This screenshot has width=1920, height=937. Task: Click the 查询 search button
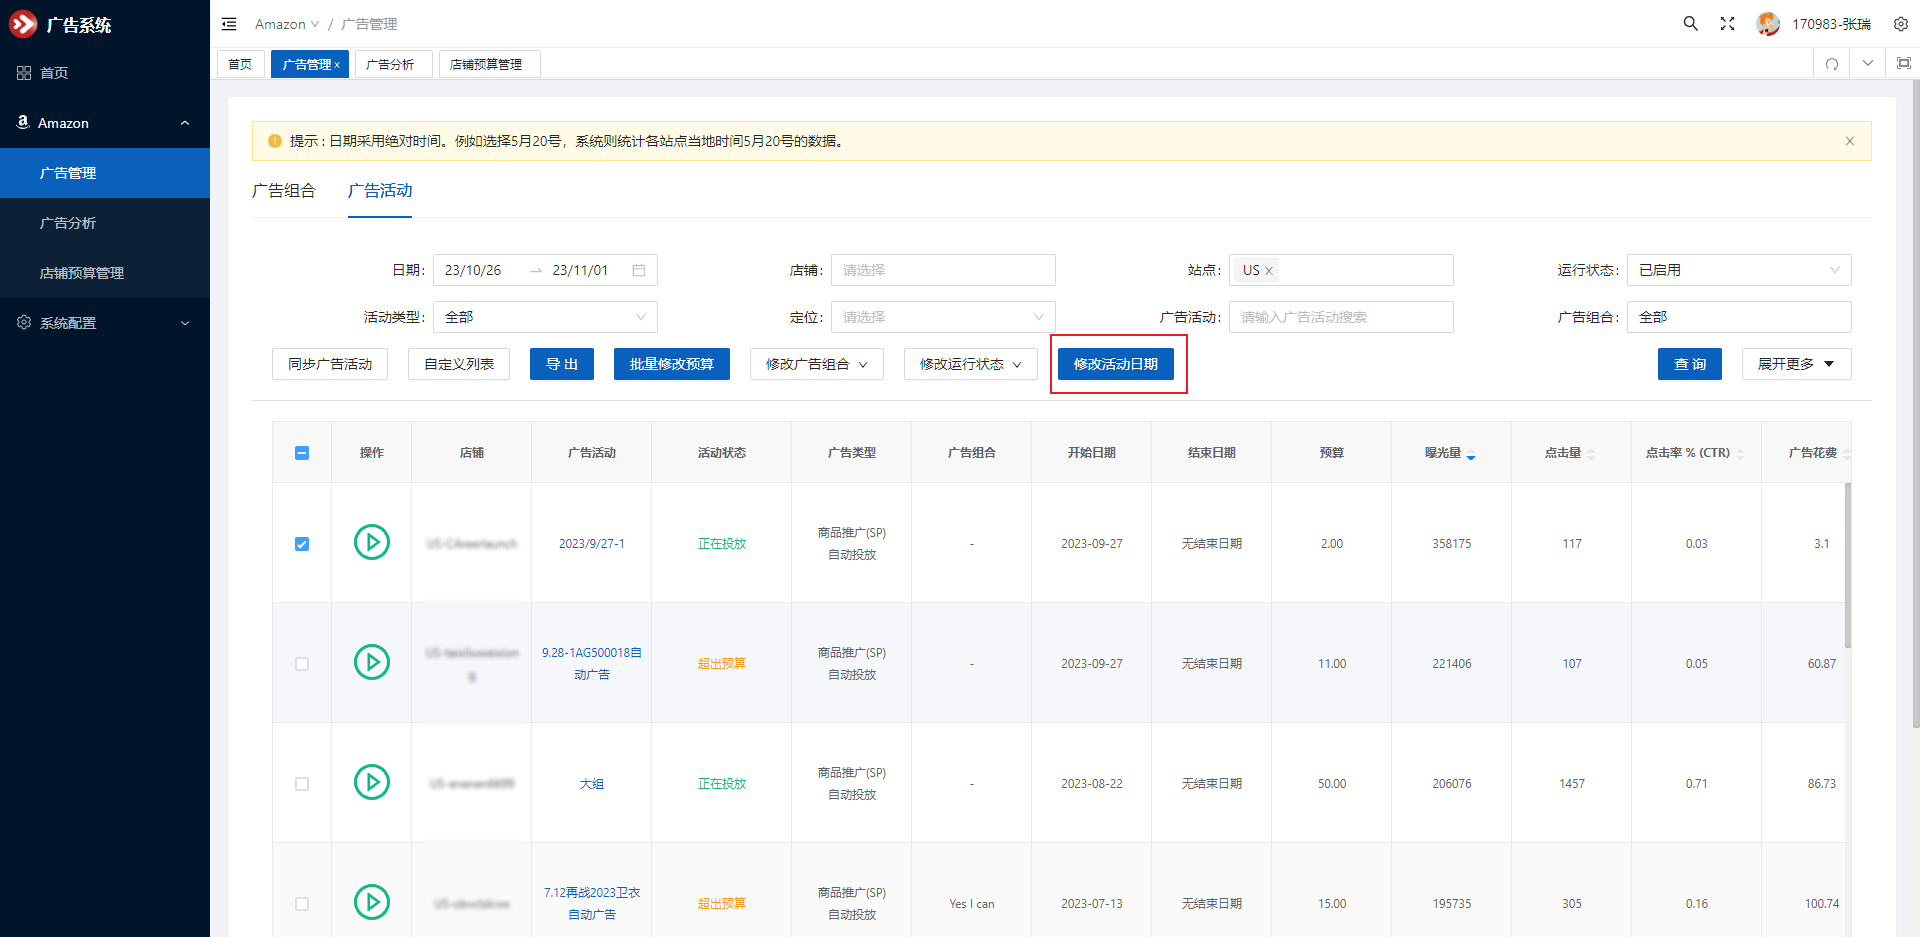1689,364
